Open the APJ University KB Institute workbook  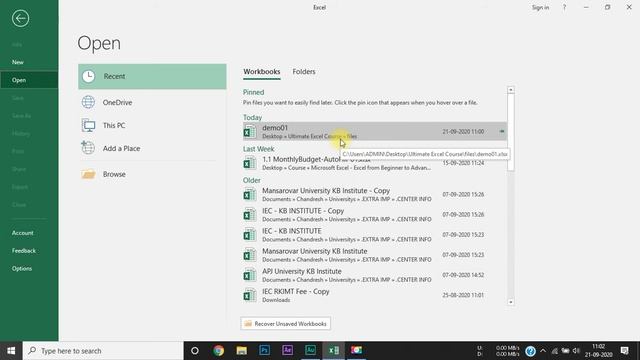point(375,275)
